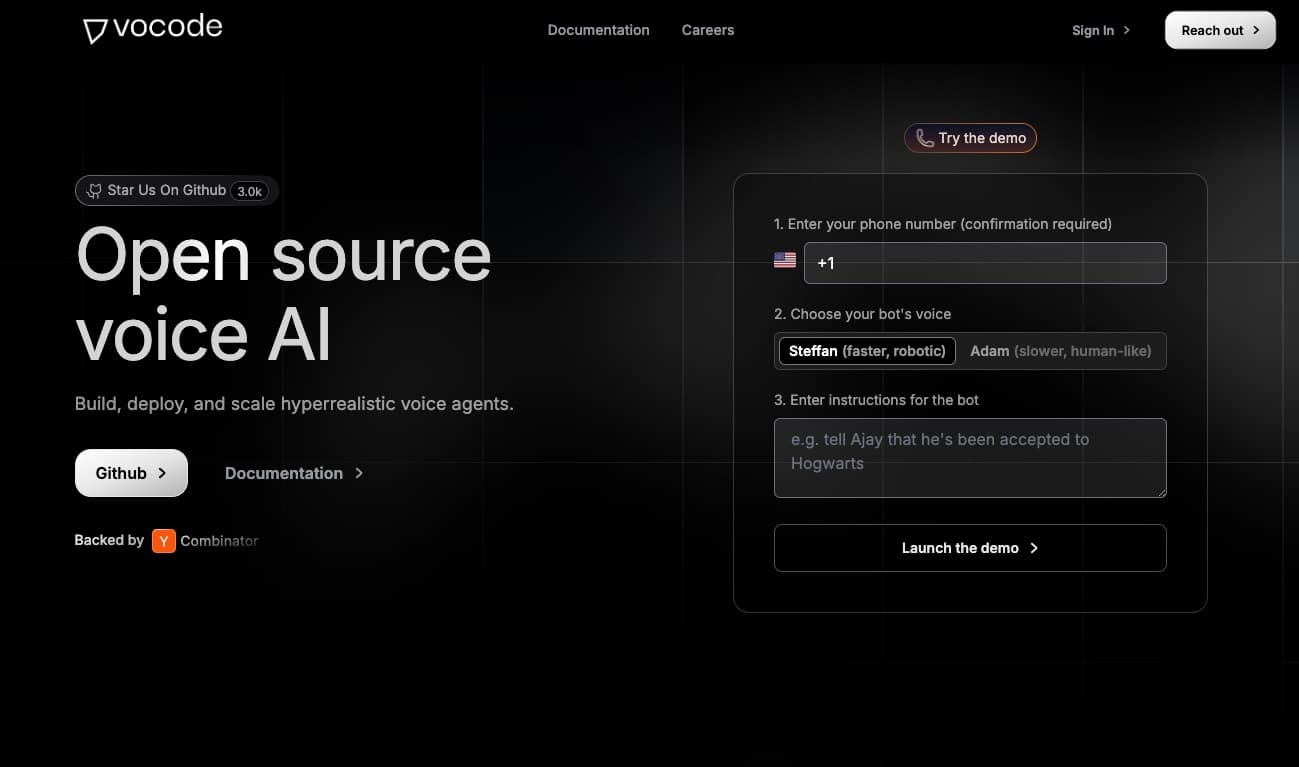The image size is (1299, 767).
Task: Click the Sign In link
Action: point(1101,30)
